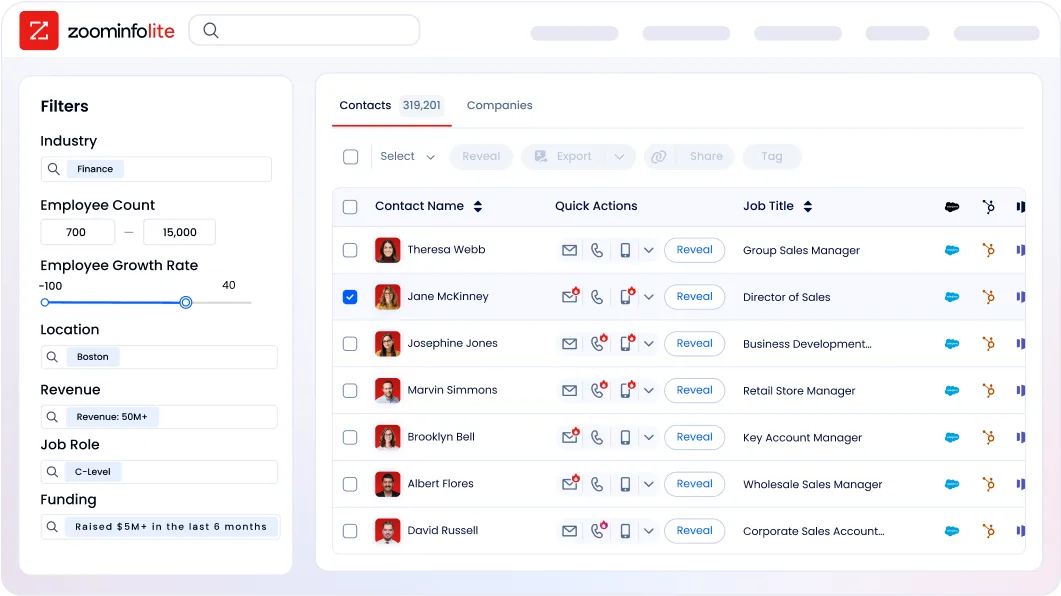The width and height of the screenshot is (1061, 596).
Task: Select the Contacts tab
Action: pyautogui.click(x=365, y=105)
